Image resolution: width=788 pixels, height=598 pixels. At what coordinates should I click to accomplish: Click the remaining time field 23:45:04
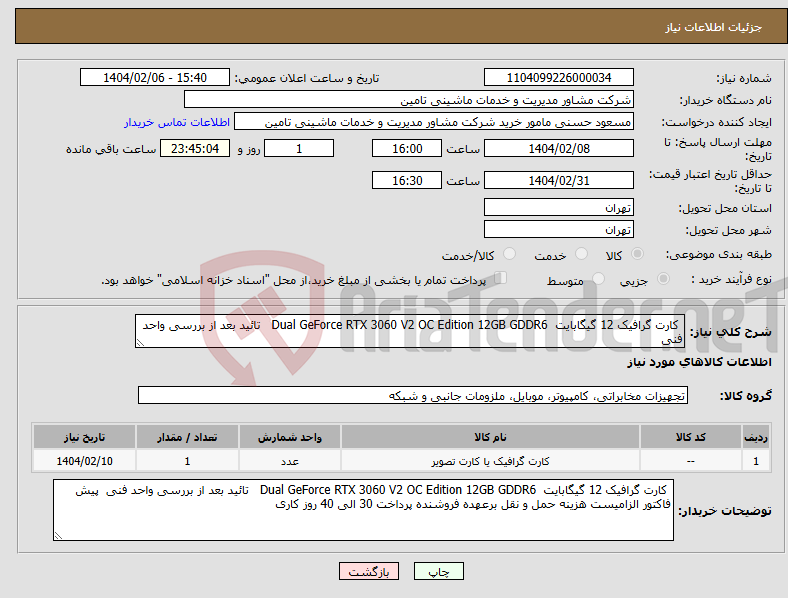click(x=195, y=148)
